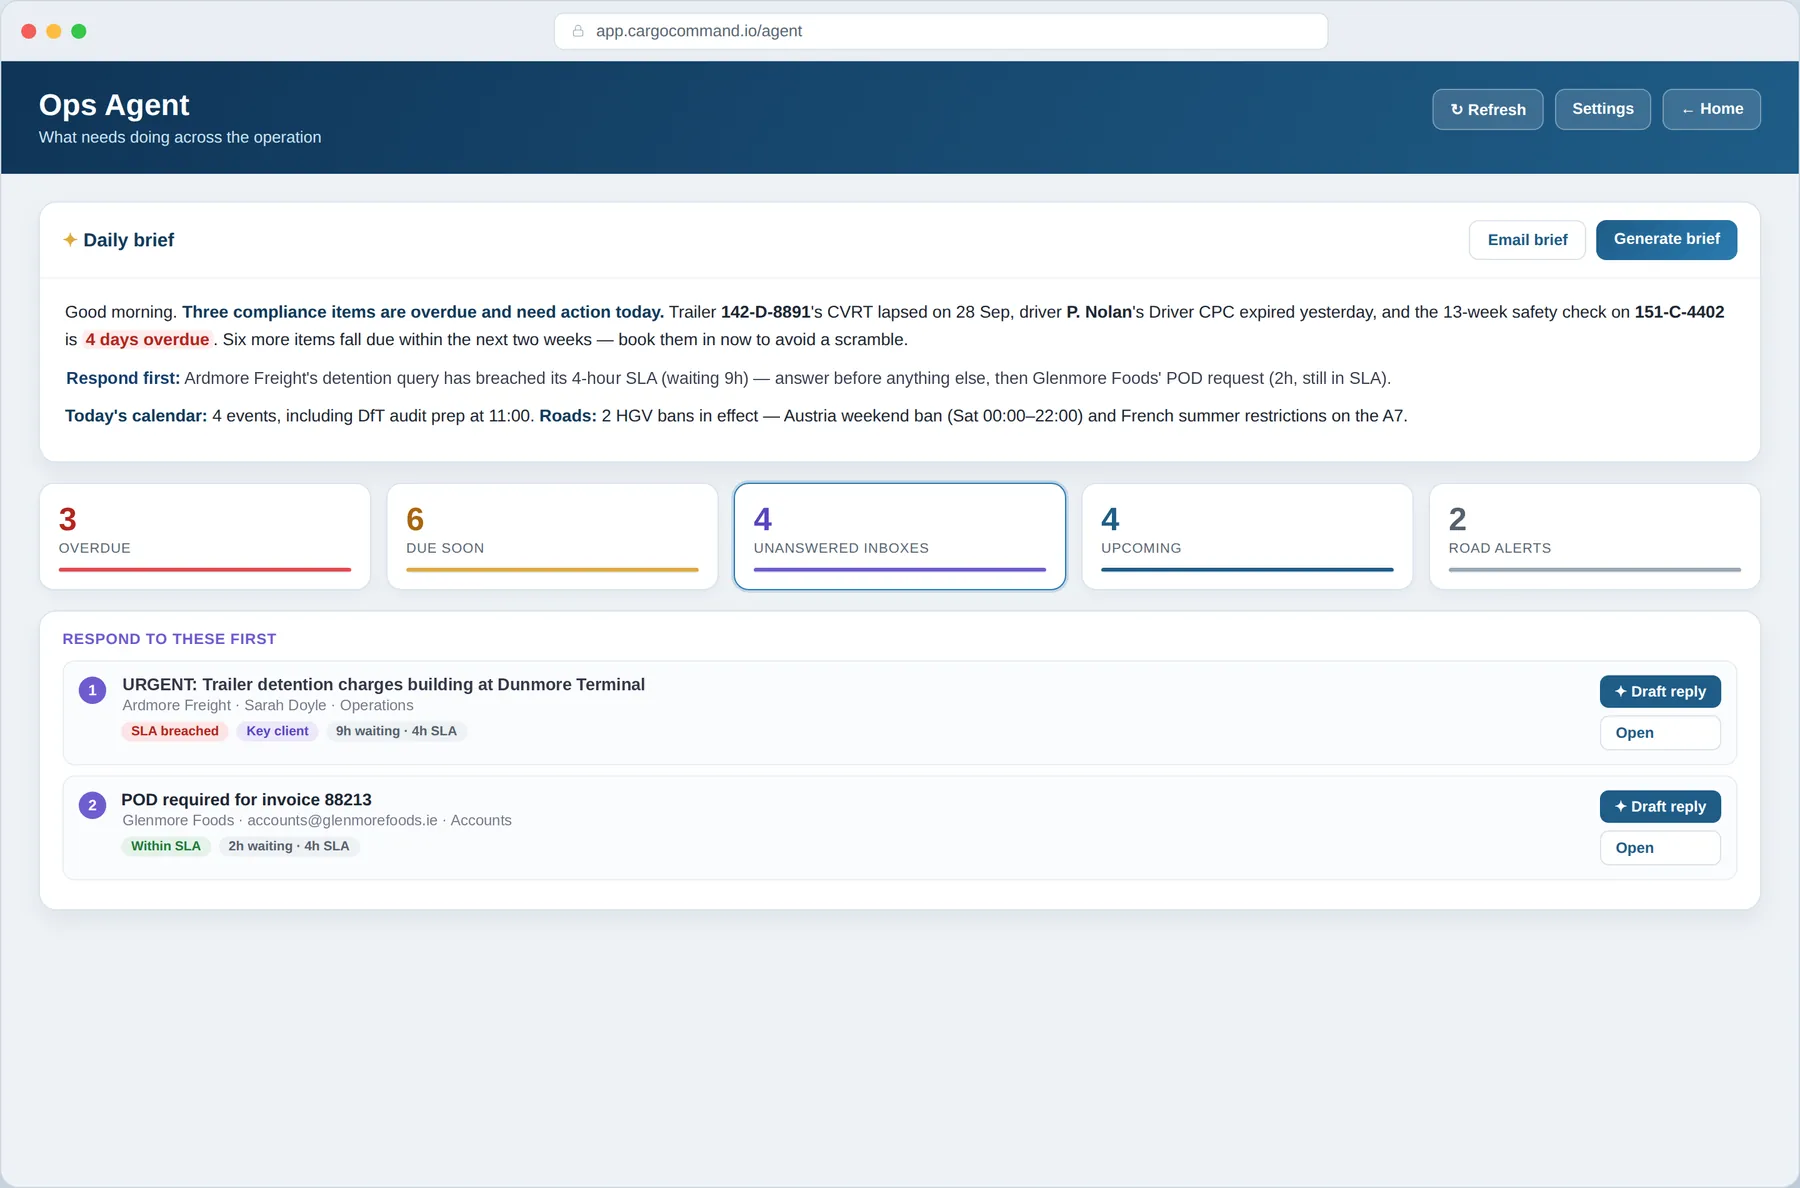Image resolution: width=1800 pixels, height=1188 pixels.
Task: Click the Daily brief sparkle icon
Action: coord(70,240)
